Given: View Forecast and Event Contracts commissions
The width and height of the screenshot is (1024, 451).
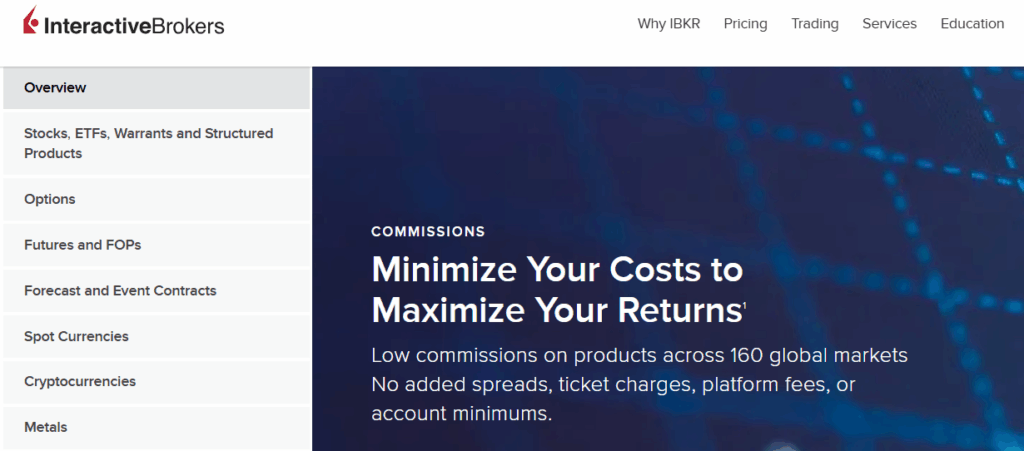Looking at the screenshot, I should [120, 291].
